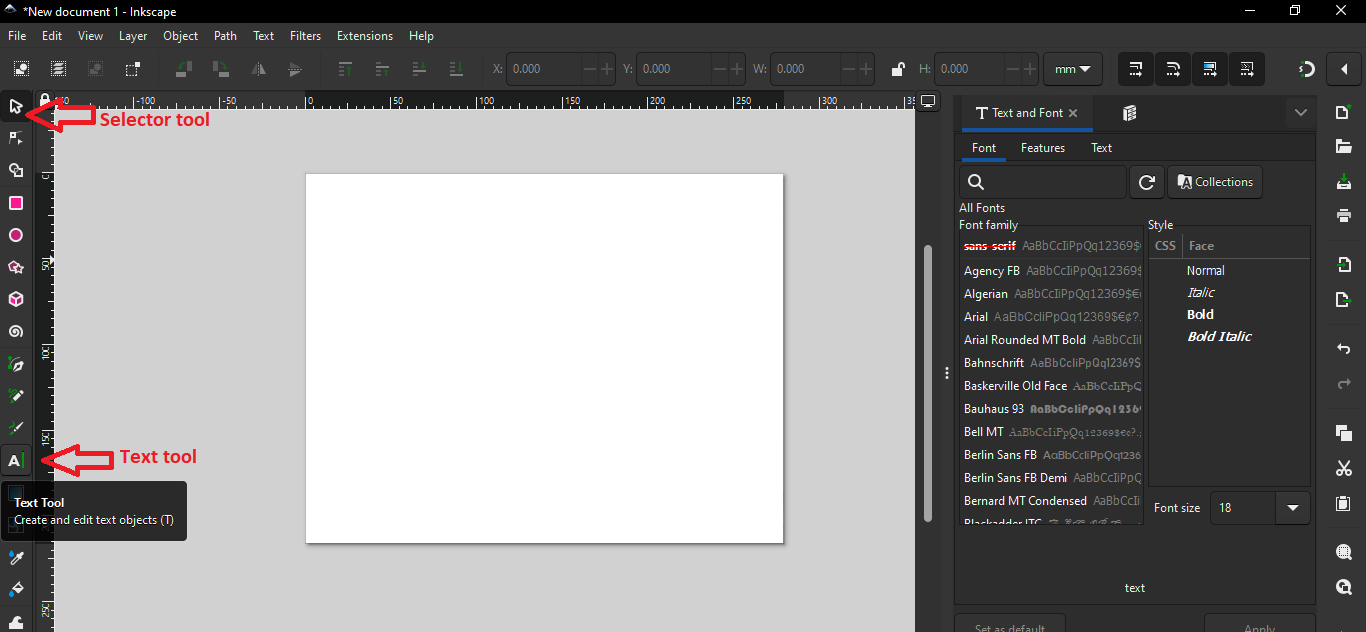1366x632 pixels.
Task: Click the font search field
Action: 1042,182
